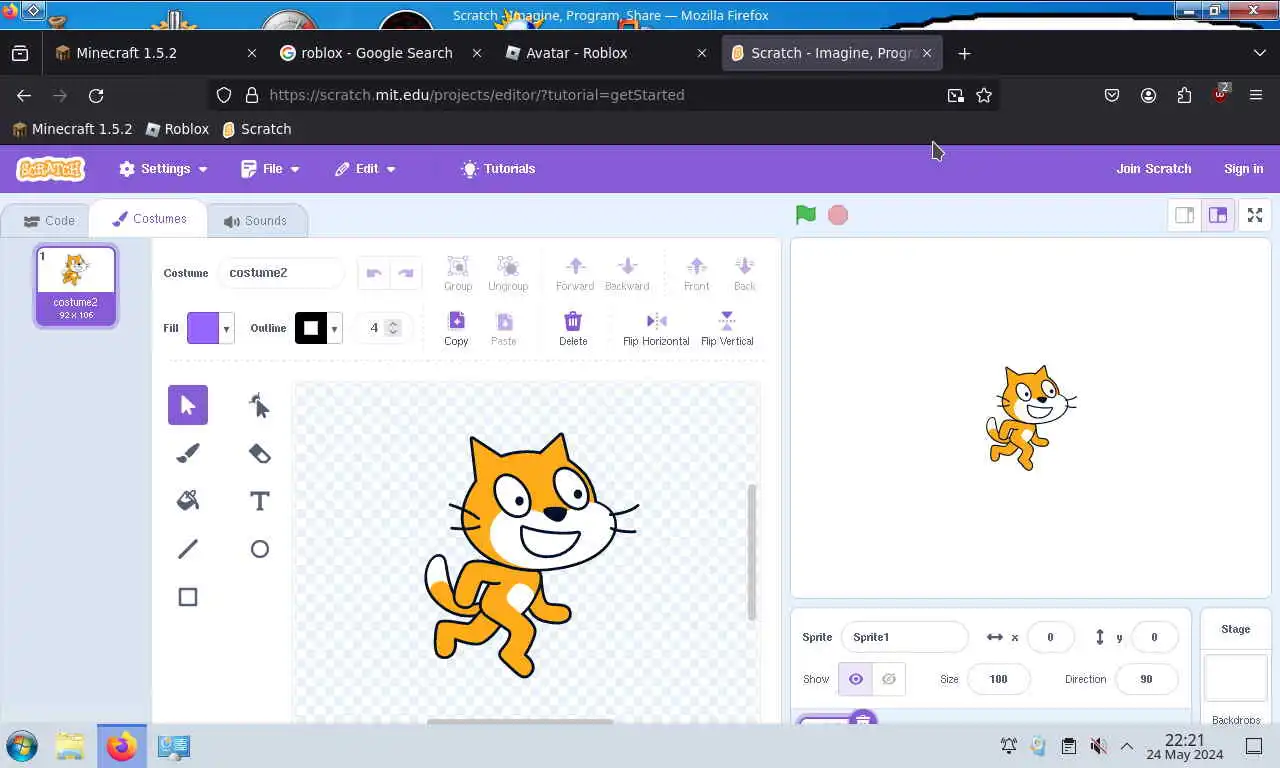Click the sprite Size field
The image size is (1280, 768).
[998, 679]
